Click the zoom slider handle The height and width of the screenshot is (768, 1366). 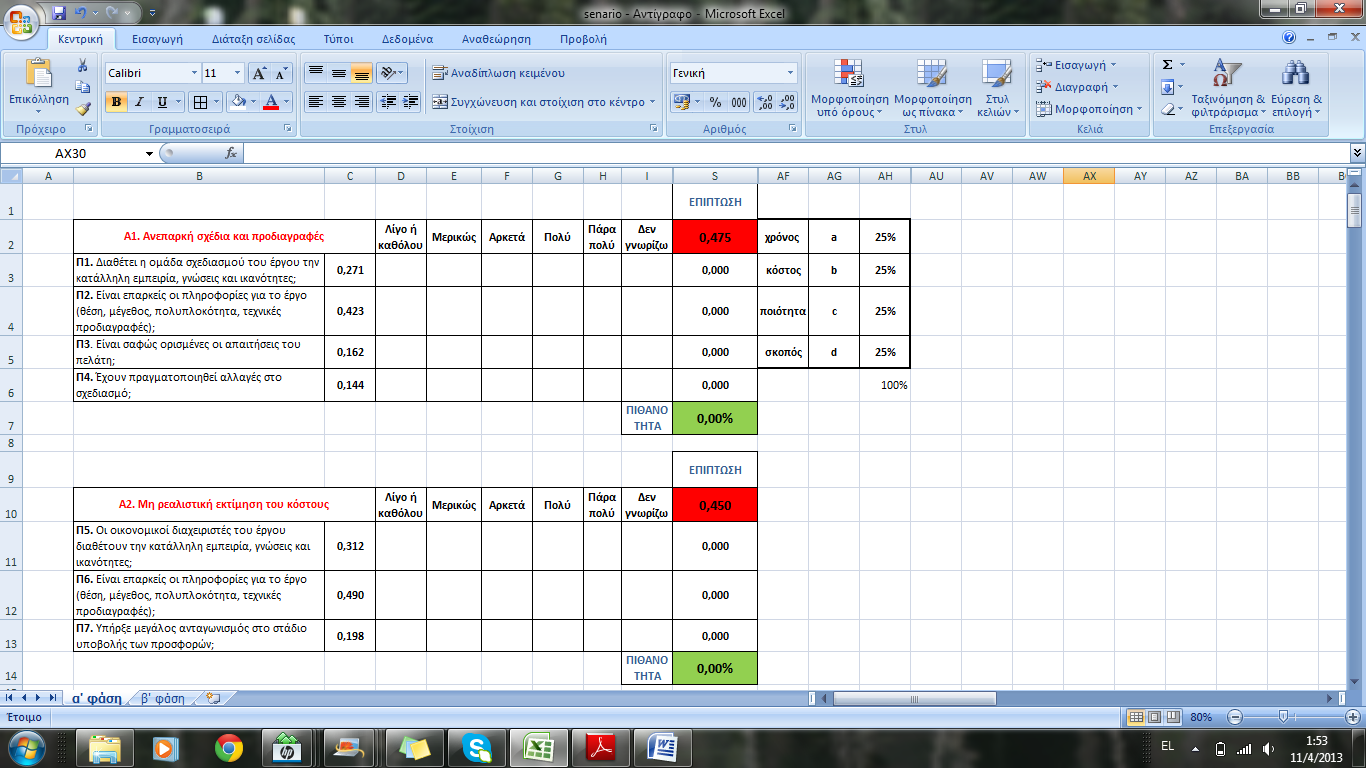click(x=1283, y=717)
